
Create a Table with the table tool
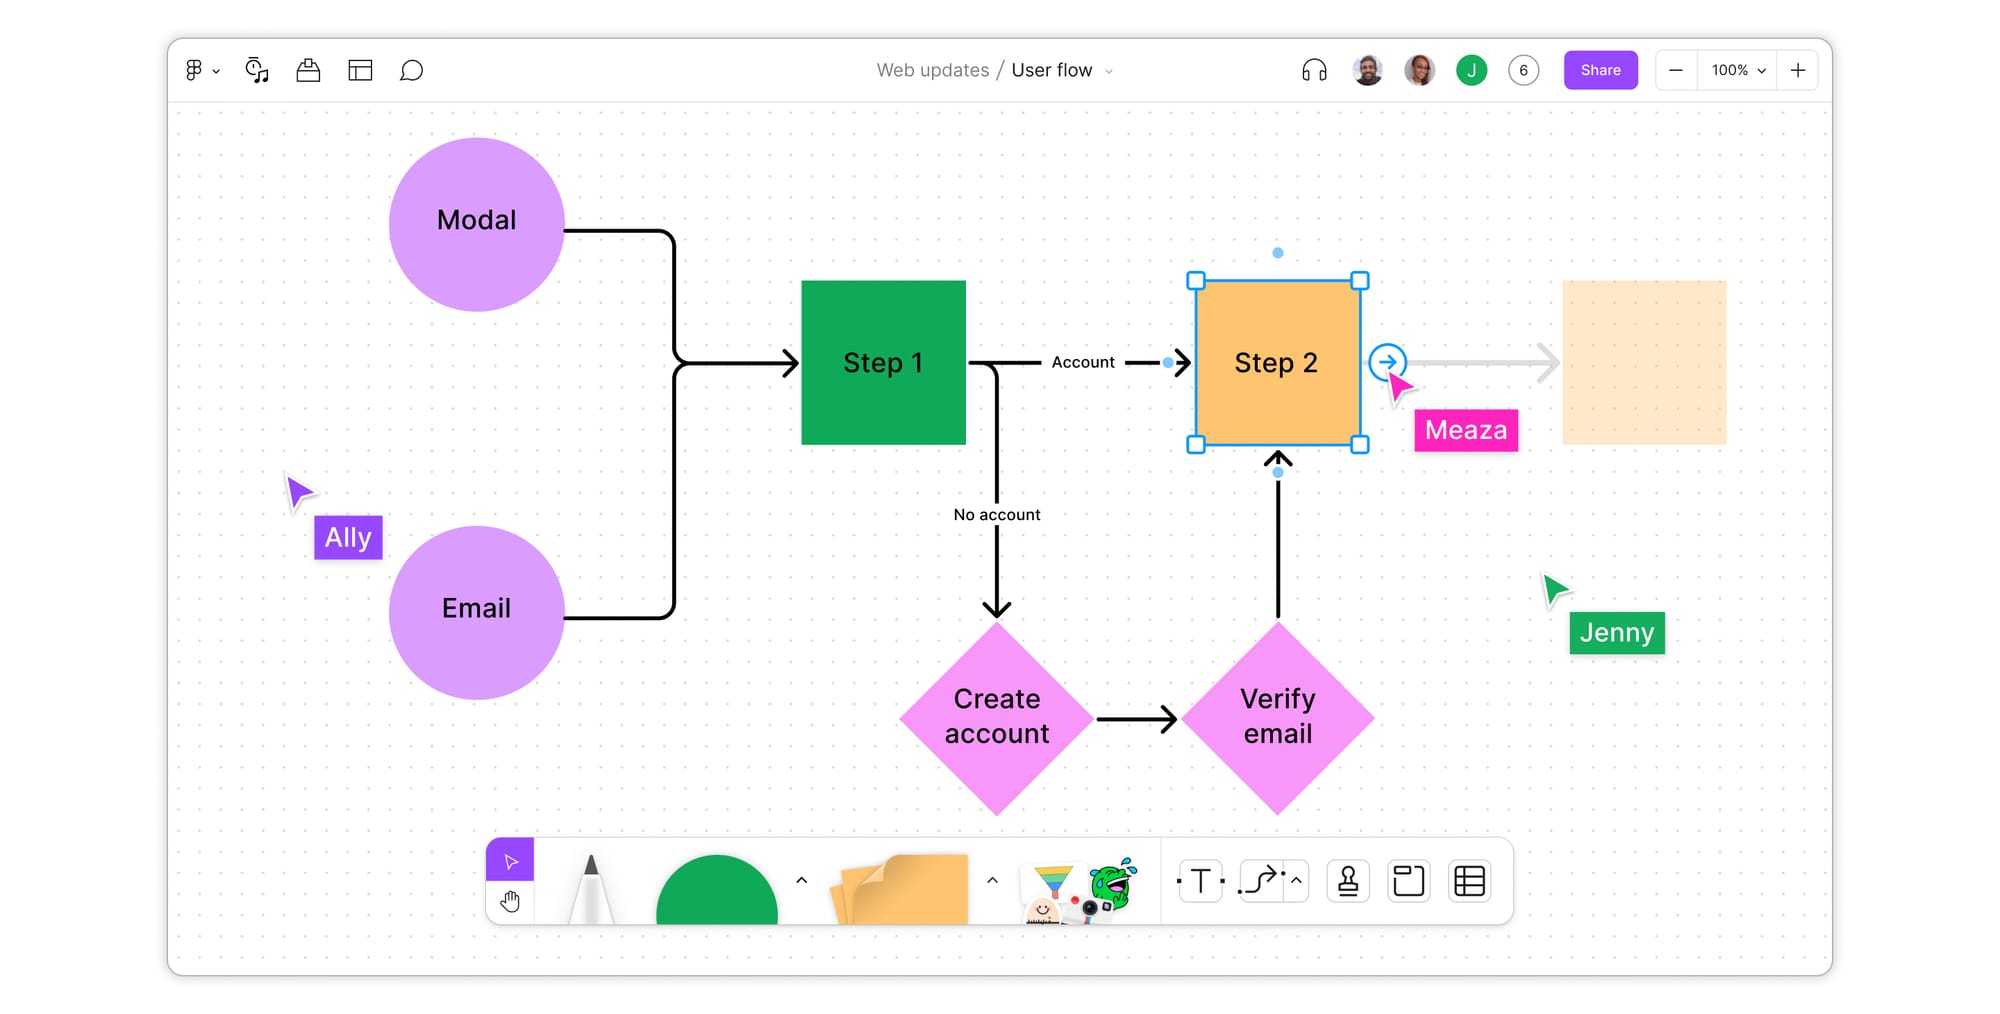[x=1468, y=880]
